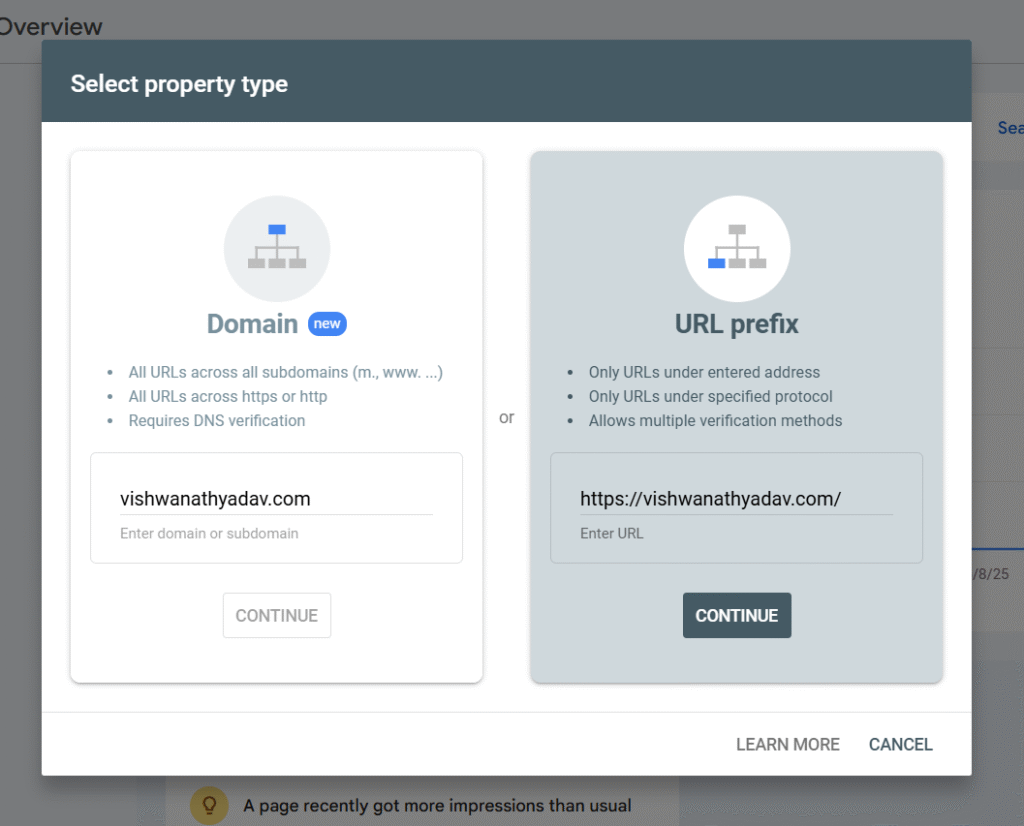Click 'Only URLs under entered address' bullet
Screen dimensions: 1024x826
click(704, 372)
